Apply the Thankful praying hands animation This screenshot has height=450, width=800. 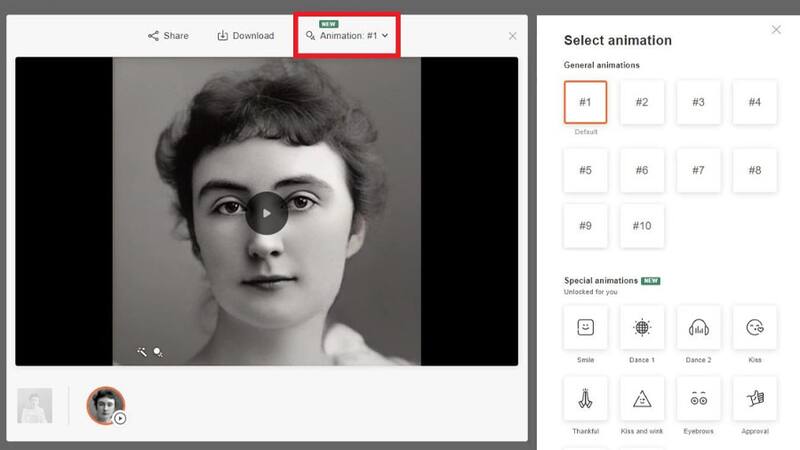tap(585, 398)
